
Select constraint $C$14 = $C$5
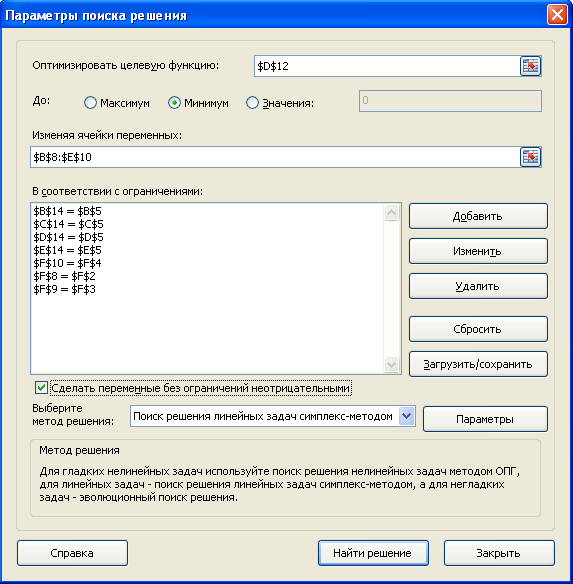[69, 224]
